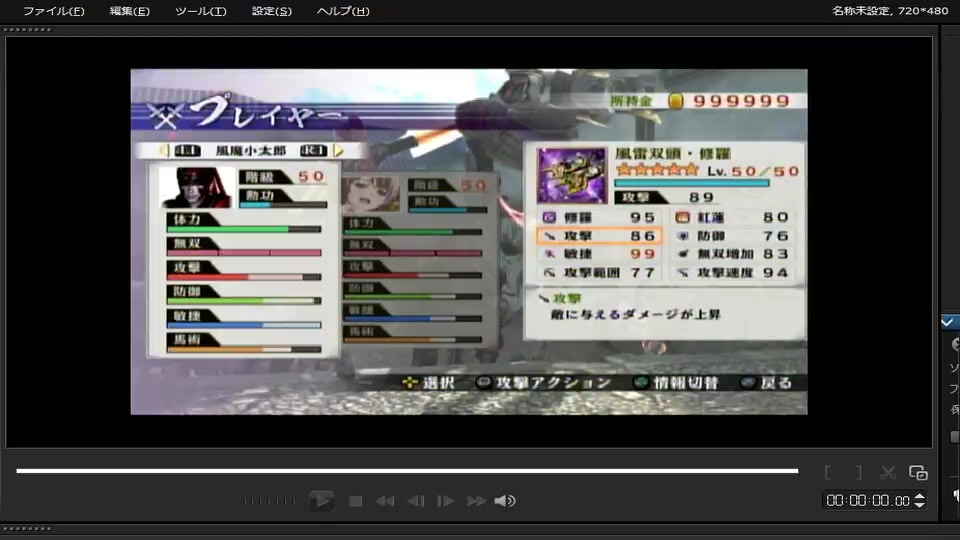Image resolution: width=960 pixels, height=540 pixels.
Task: Click the speaker volume icon
Action: (x=504, y=501)
